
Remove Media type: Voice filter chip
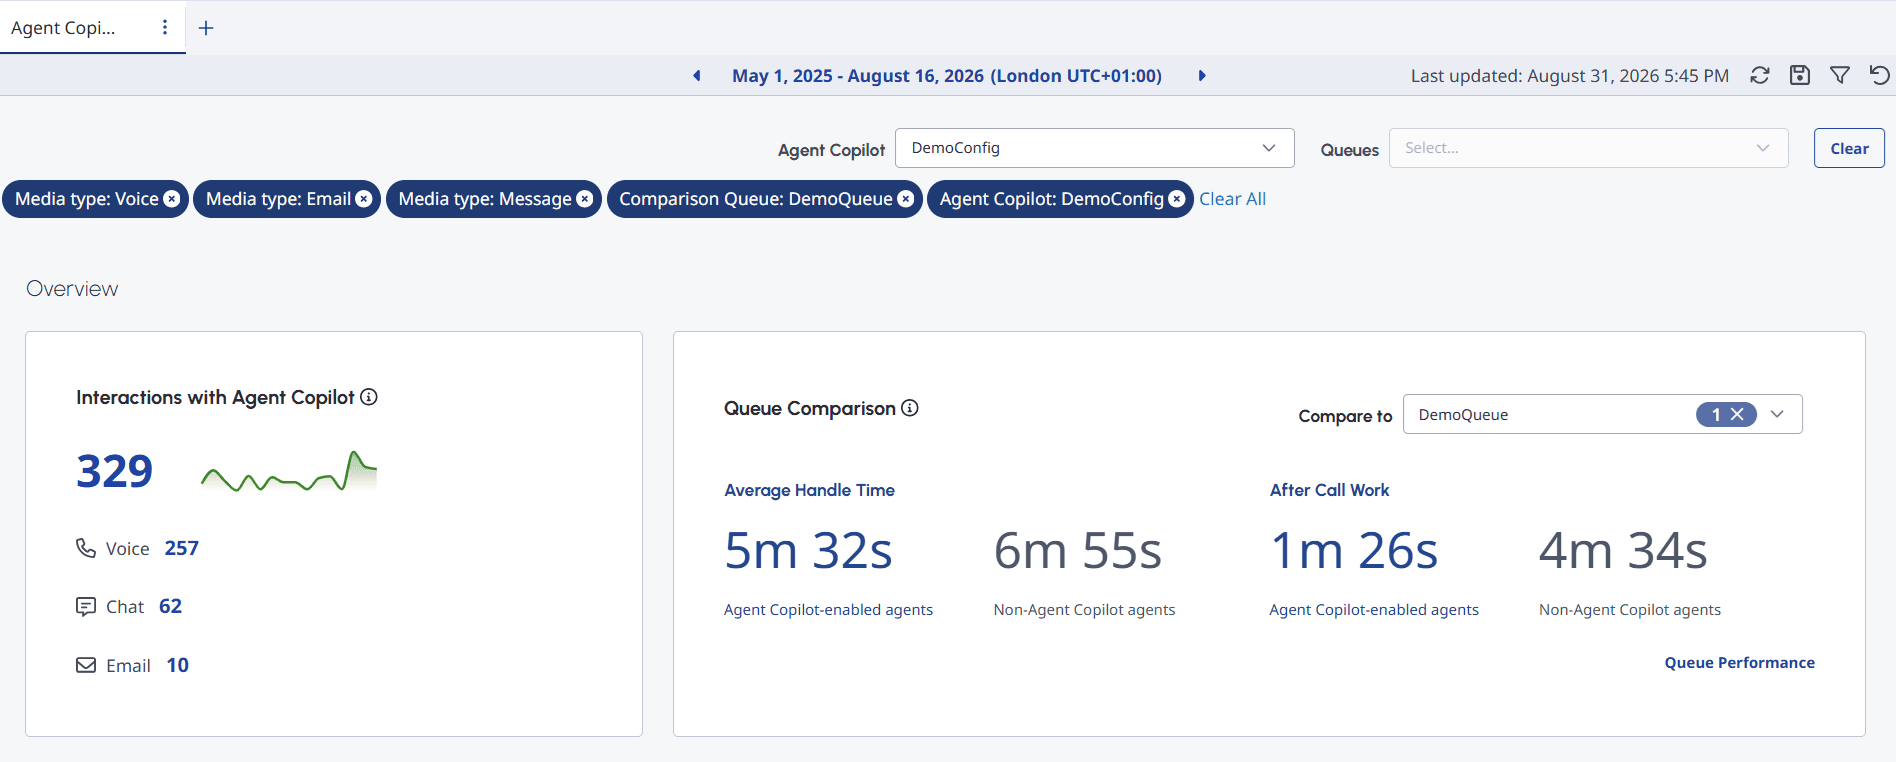pyautogui.click(x=172, y=199)
